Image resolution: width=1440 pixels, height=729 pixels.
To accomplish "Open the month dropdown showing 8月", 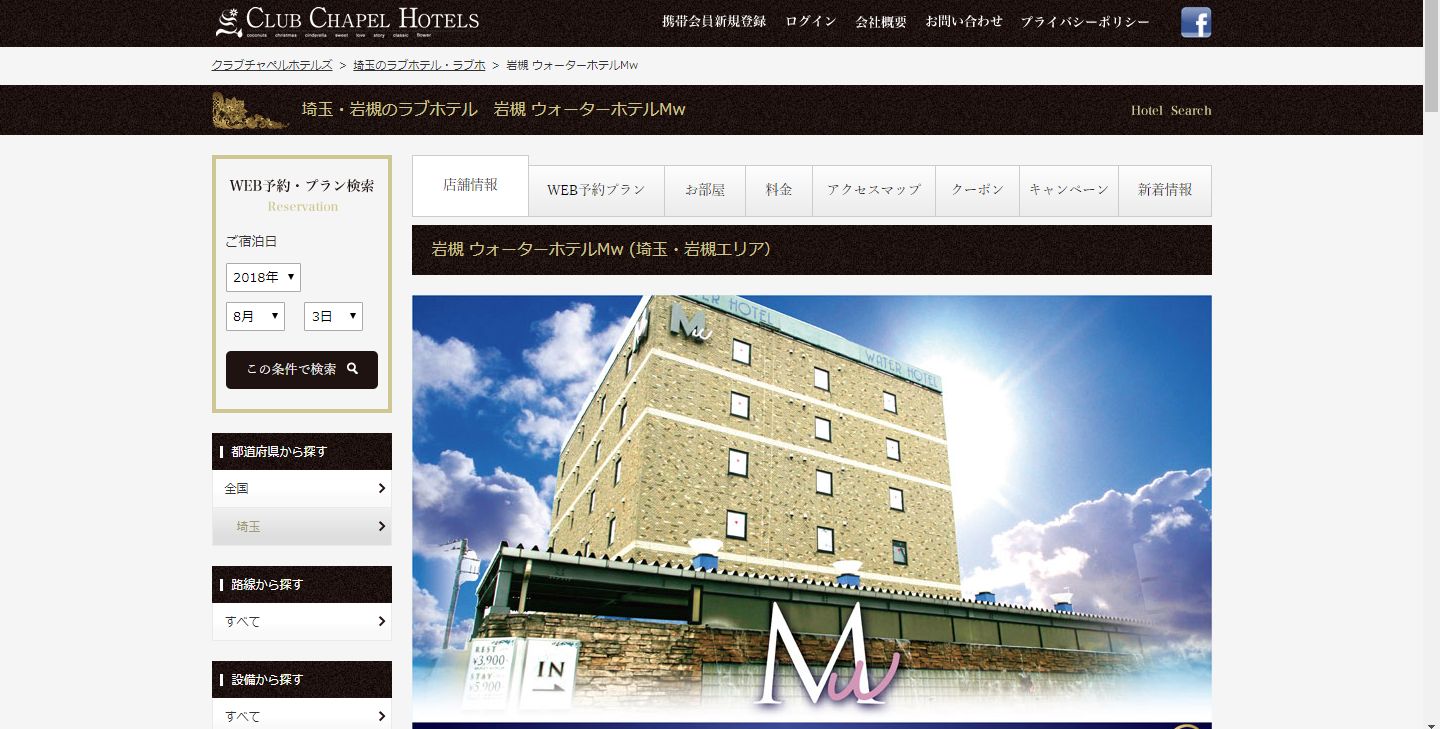I will click(255, 316).
